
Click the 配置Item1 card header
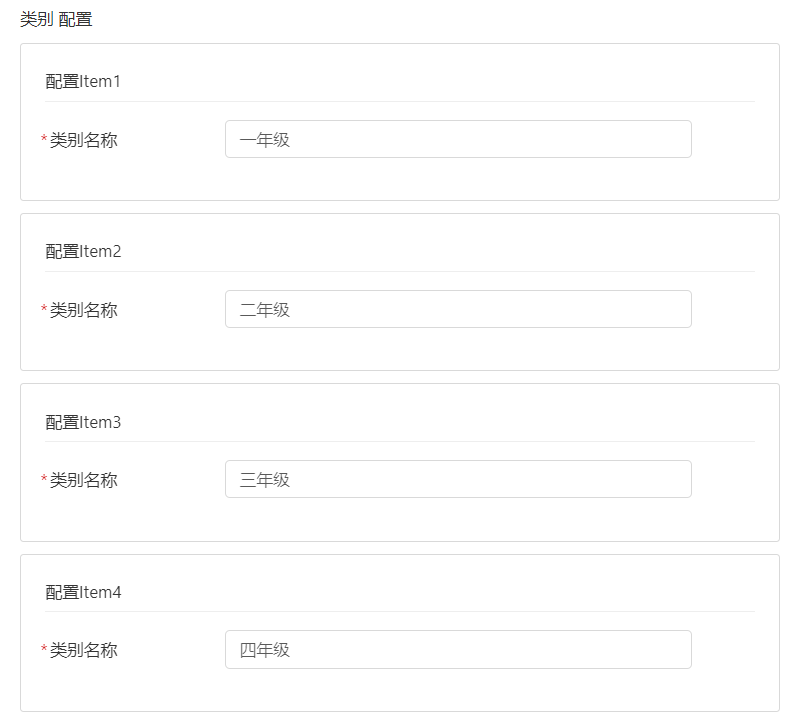(83, 82)
